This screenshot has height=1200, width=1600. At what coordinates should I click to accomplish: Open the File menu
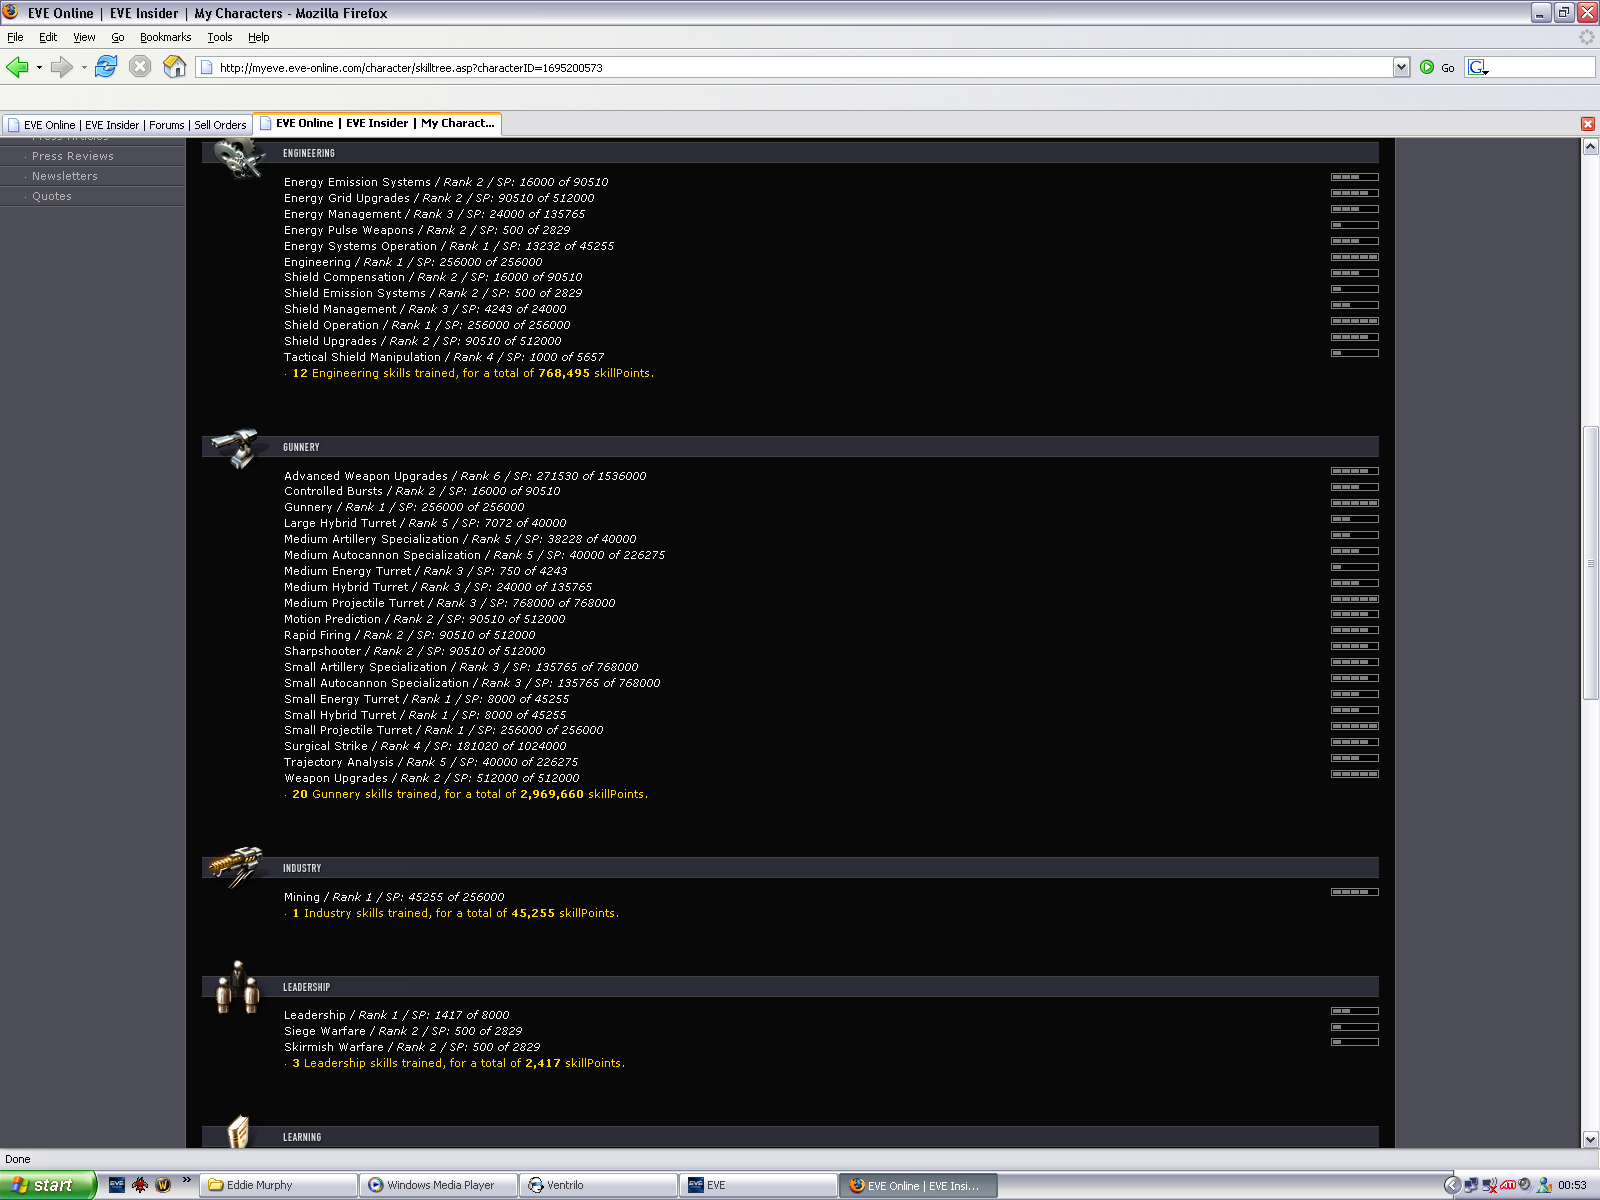15,37
